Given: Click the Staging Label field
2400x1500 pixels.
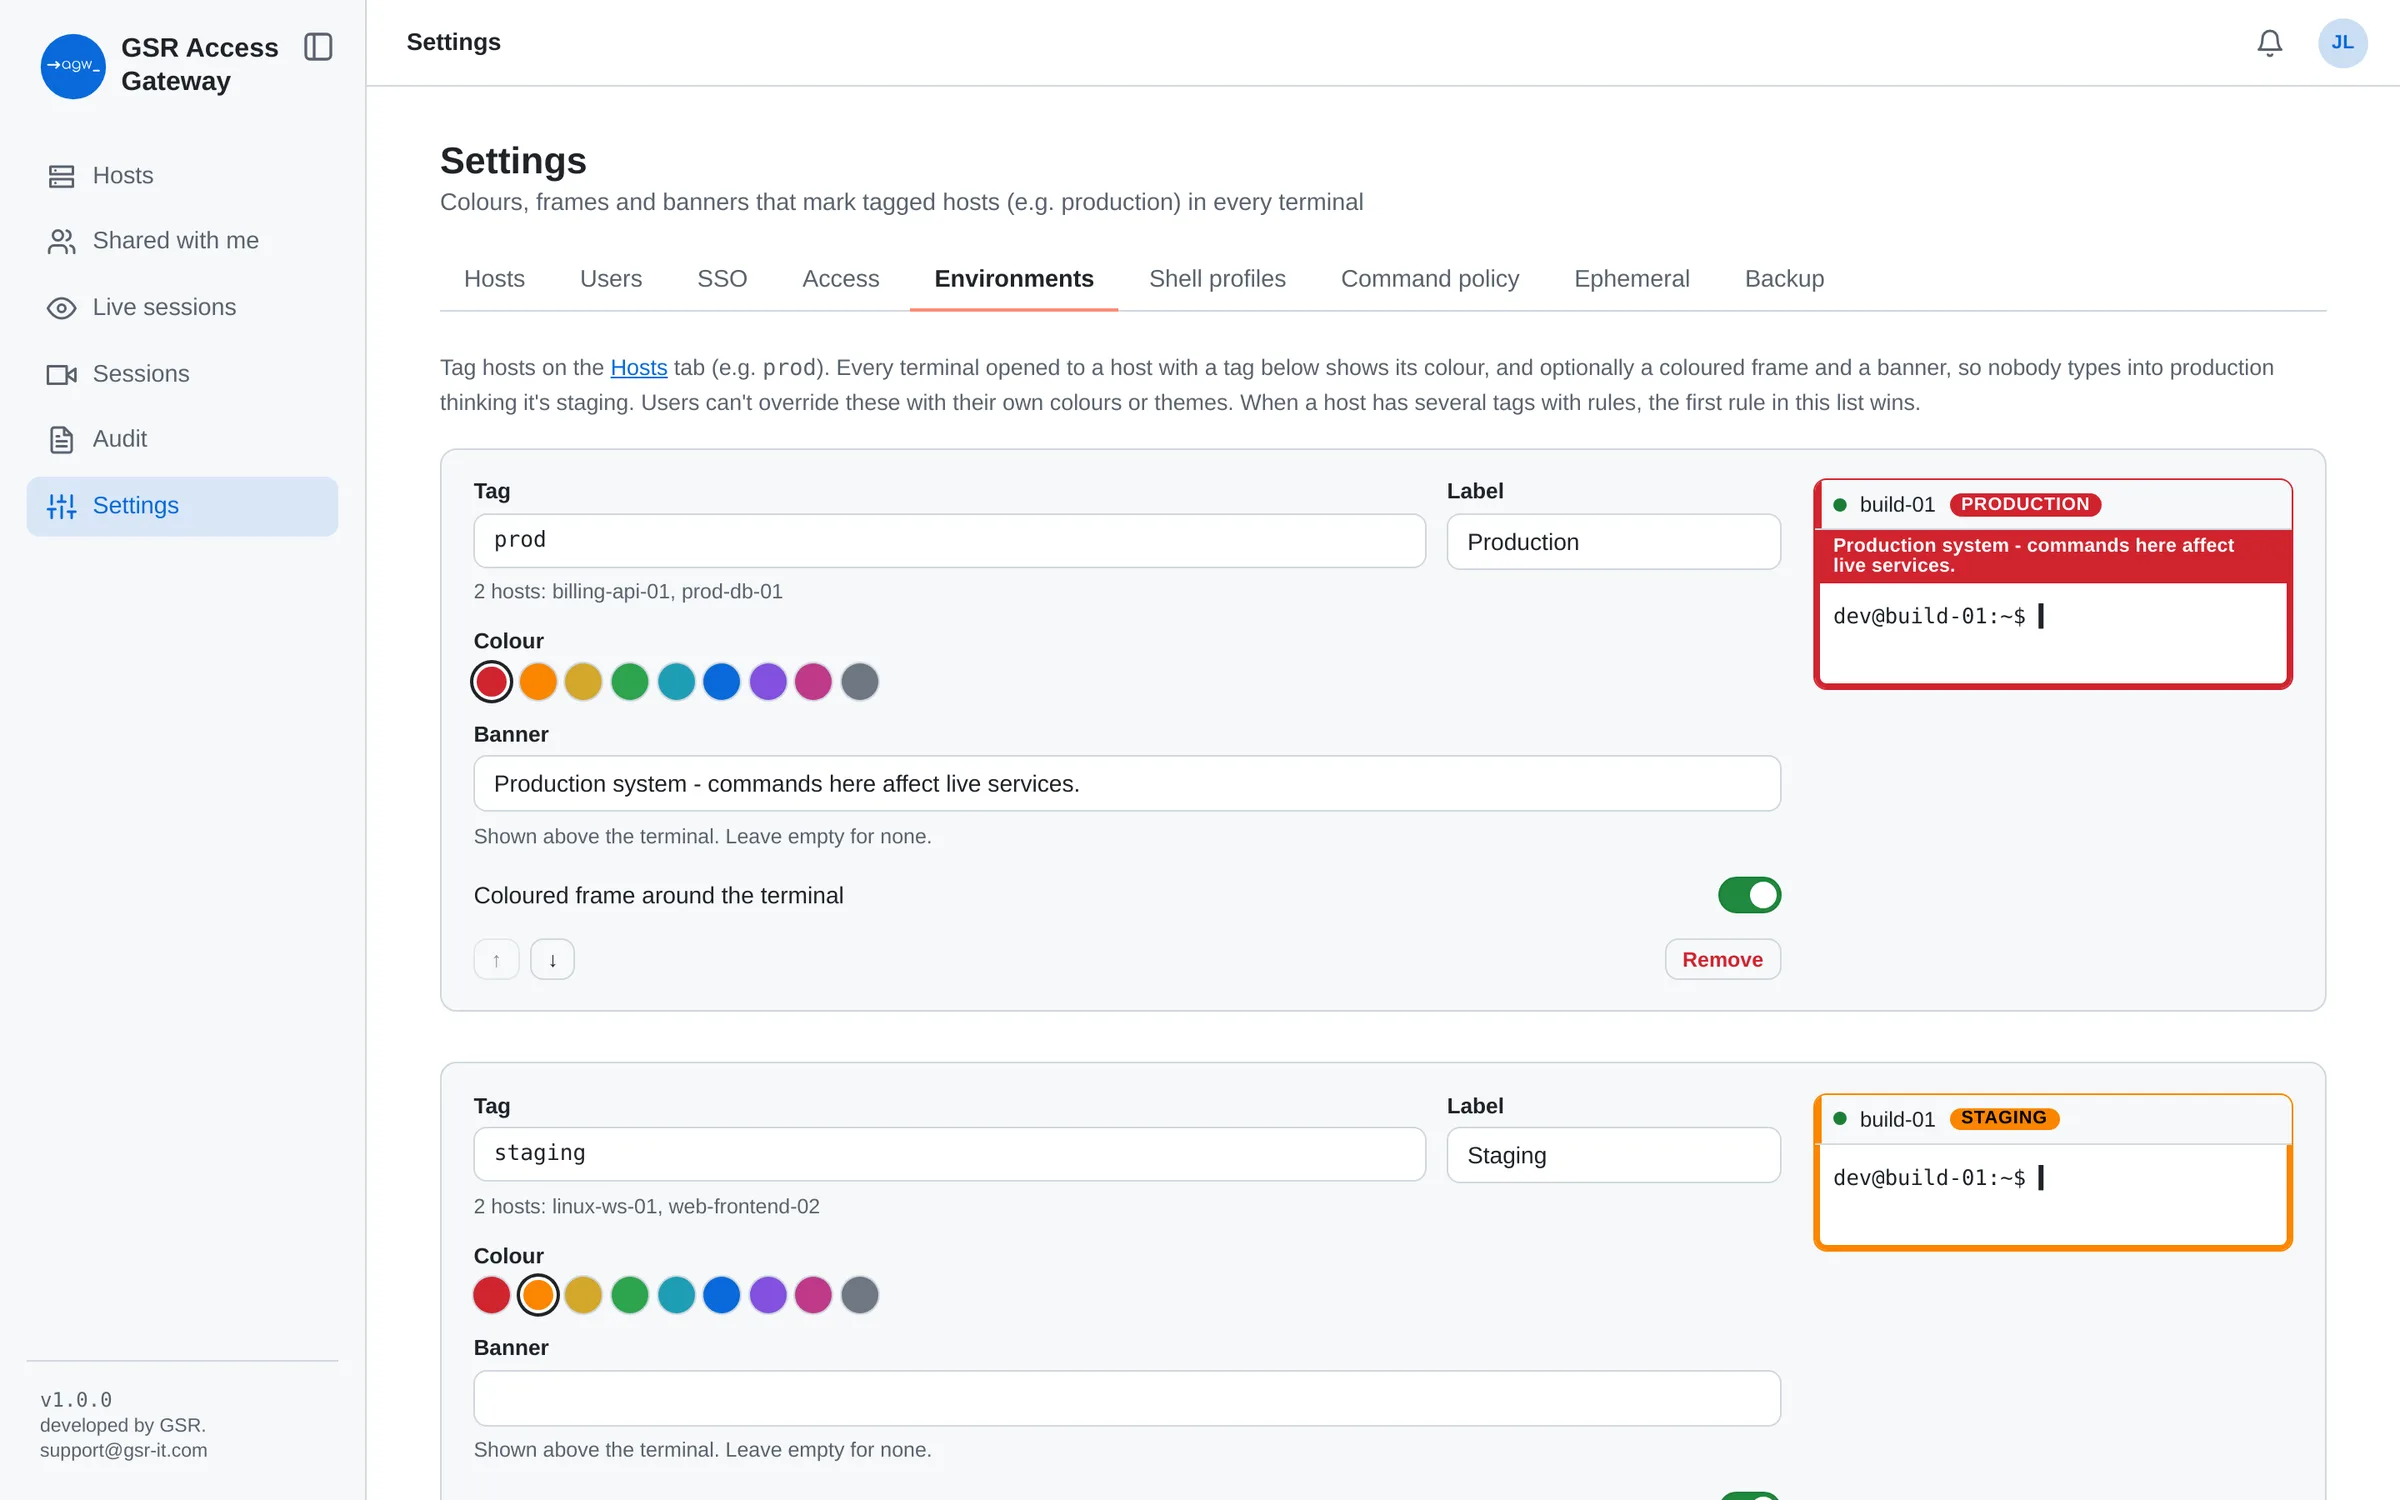Looking at the screenshot, I should pyautogui.click(x=1613, y=1156).
